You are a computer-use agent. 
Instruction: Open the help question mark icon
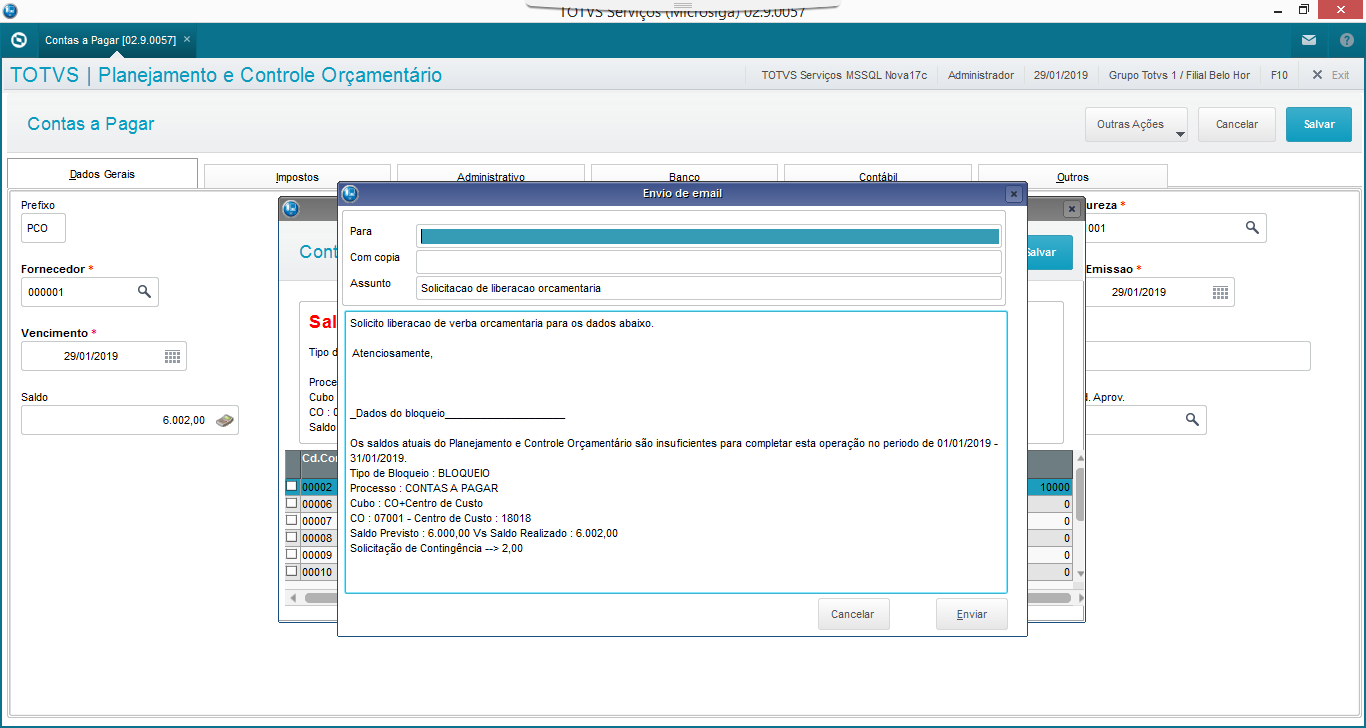(x=1346, y=40)
